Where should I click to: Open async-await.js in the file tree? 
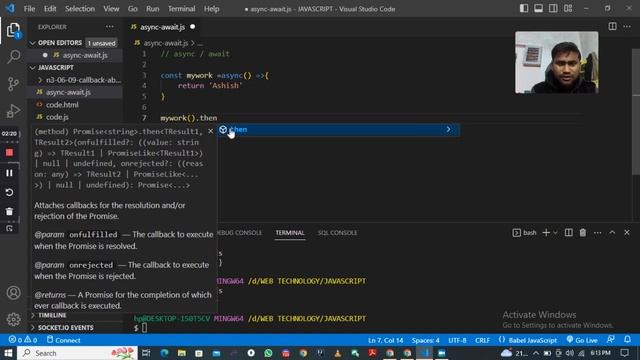pyautogui.click(x=75, y=92)
